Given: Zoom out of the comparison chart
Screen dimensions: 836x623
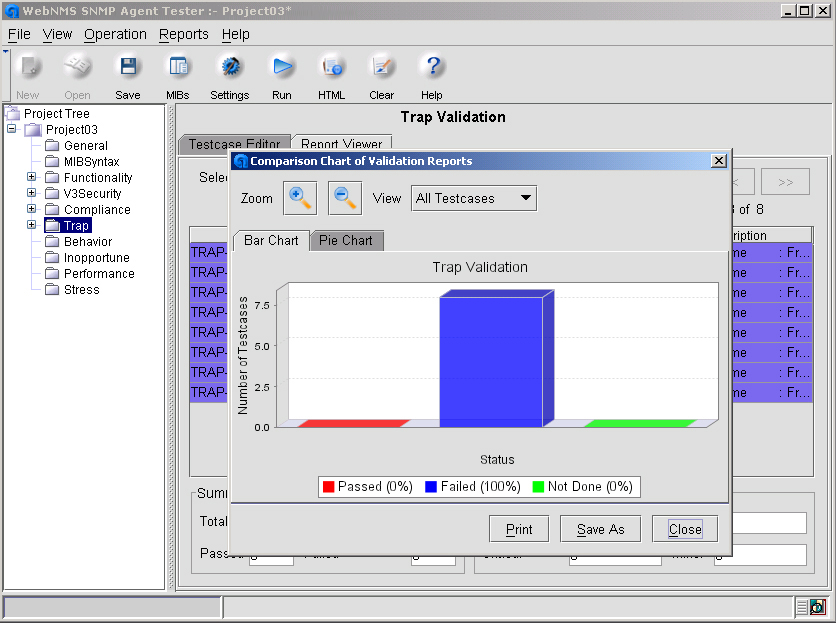Looking at the screenshot, I should coord(345,198).
